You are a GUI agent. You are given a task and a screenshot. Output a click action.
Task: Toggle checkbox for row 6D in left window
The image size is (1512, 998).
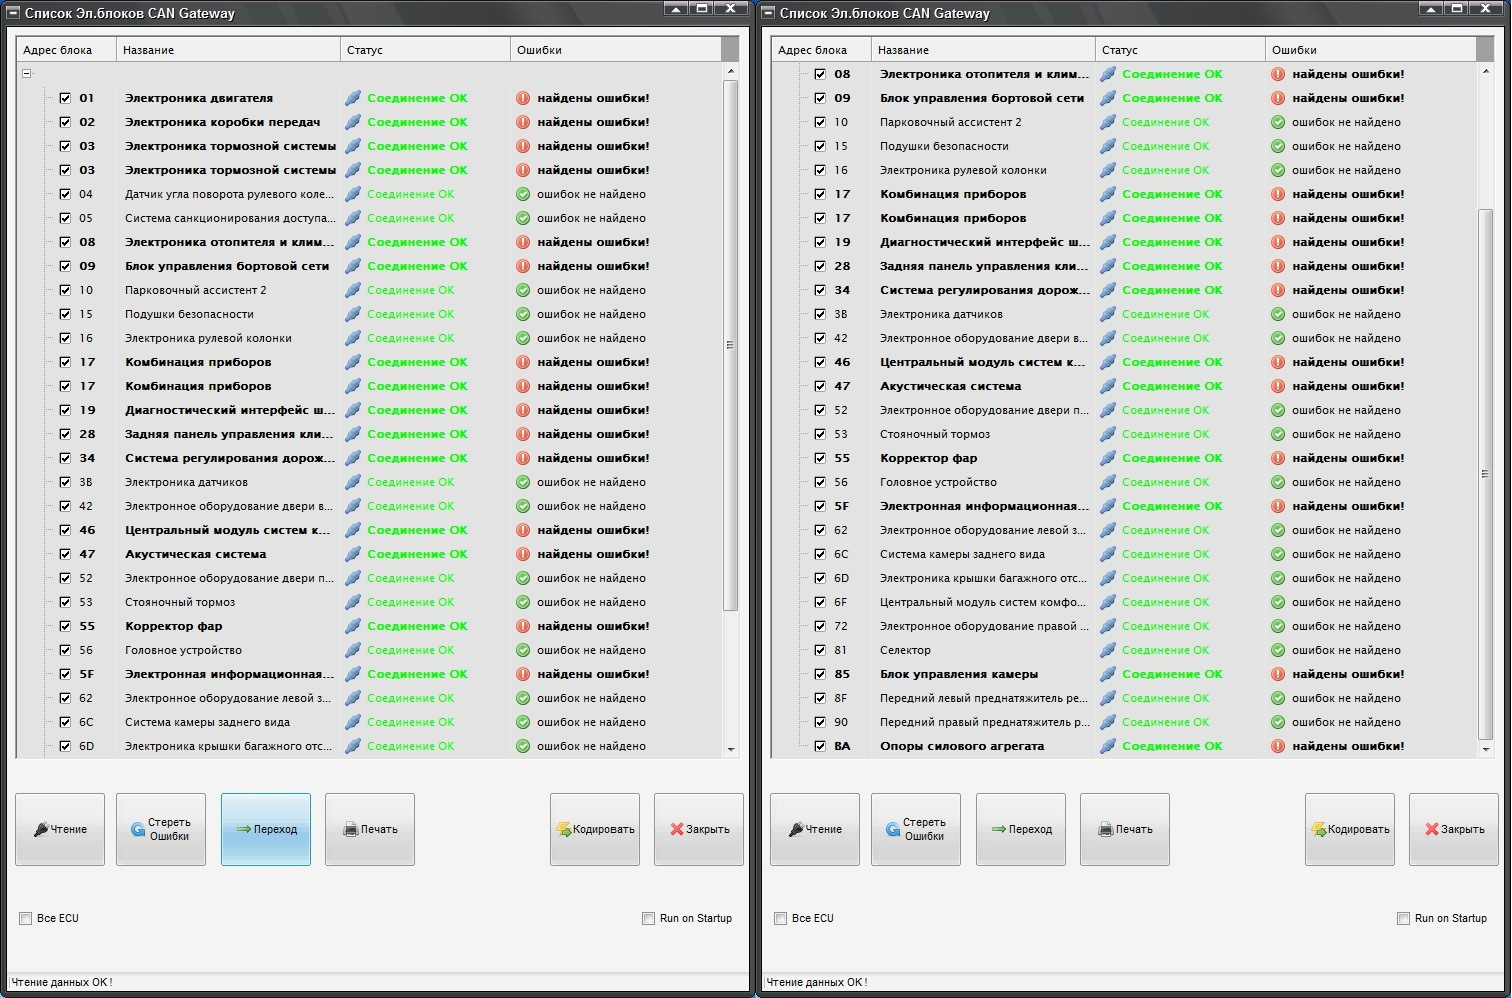tap(65, 746)
